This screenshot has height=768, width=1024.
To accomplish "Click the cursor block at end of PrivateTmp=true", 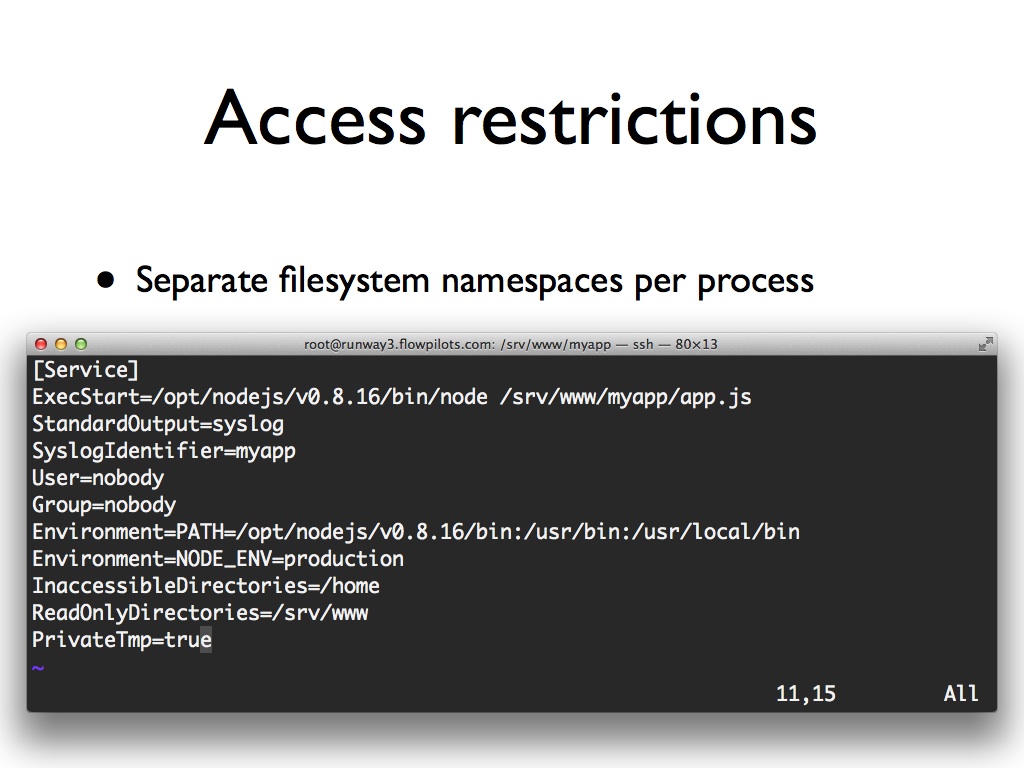I will pos(206,640).
